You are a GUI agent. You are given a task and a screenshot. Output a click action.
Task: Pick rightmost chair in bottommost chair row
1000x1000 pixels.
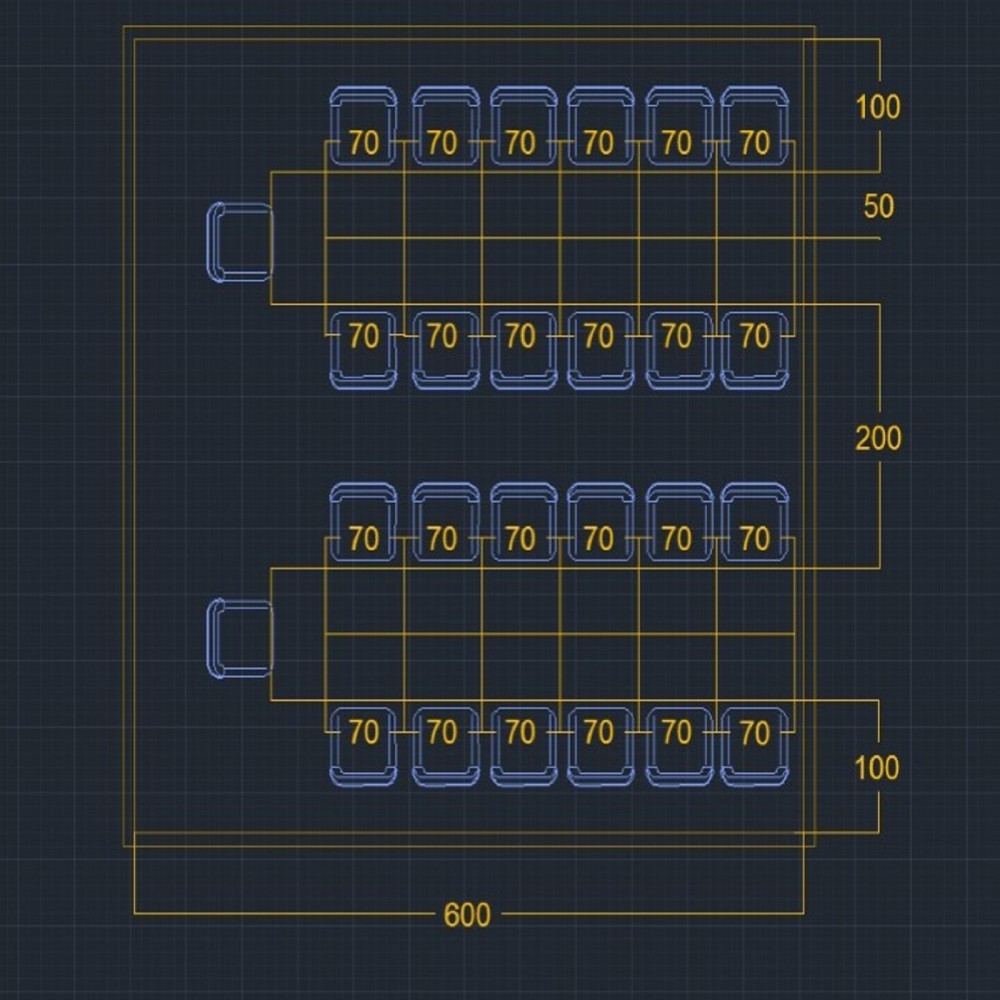click(x=755, y=747)
